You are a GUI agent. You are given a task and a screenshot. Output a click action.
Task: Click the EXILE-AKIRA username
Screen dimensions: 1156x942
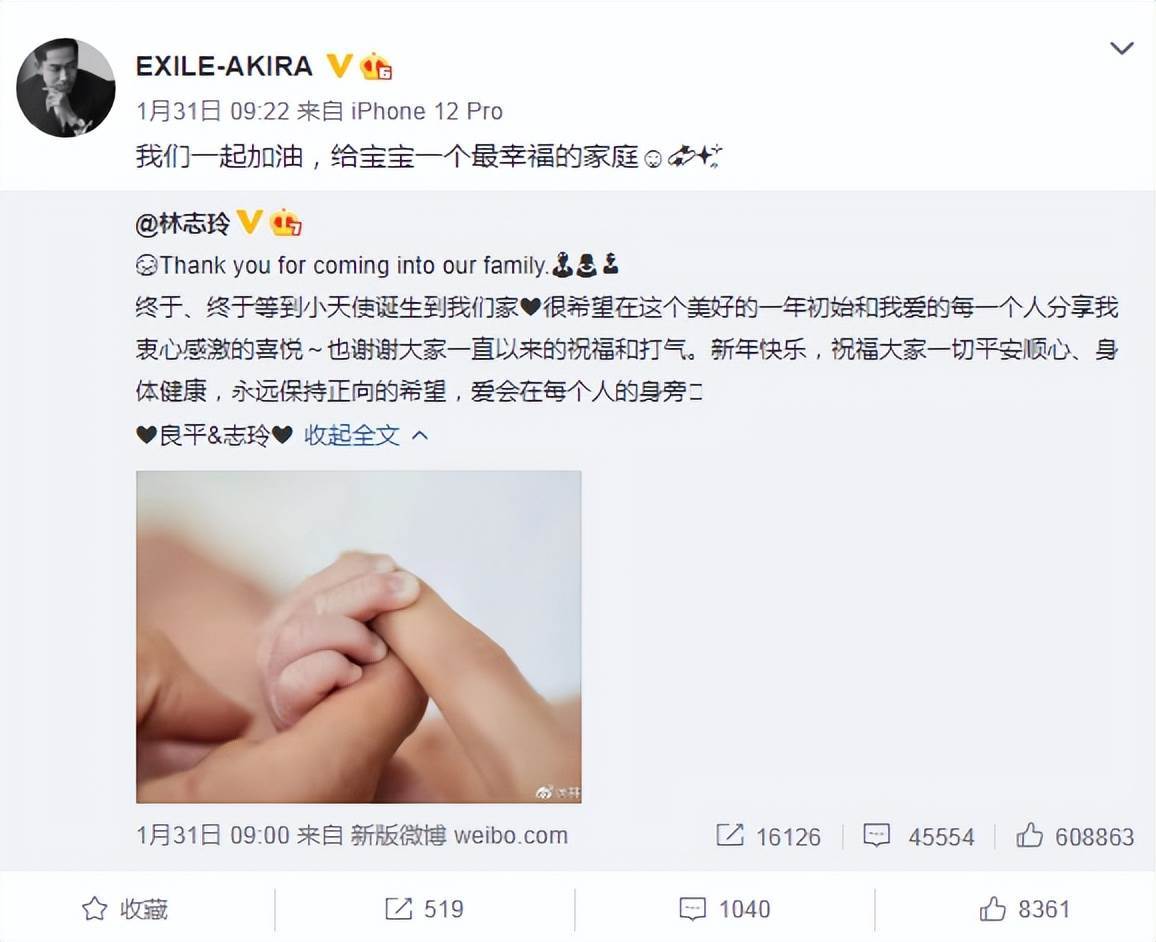(224, 66)
